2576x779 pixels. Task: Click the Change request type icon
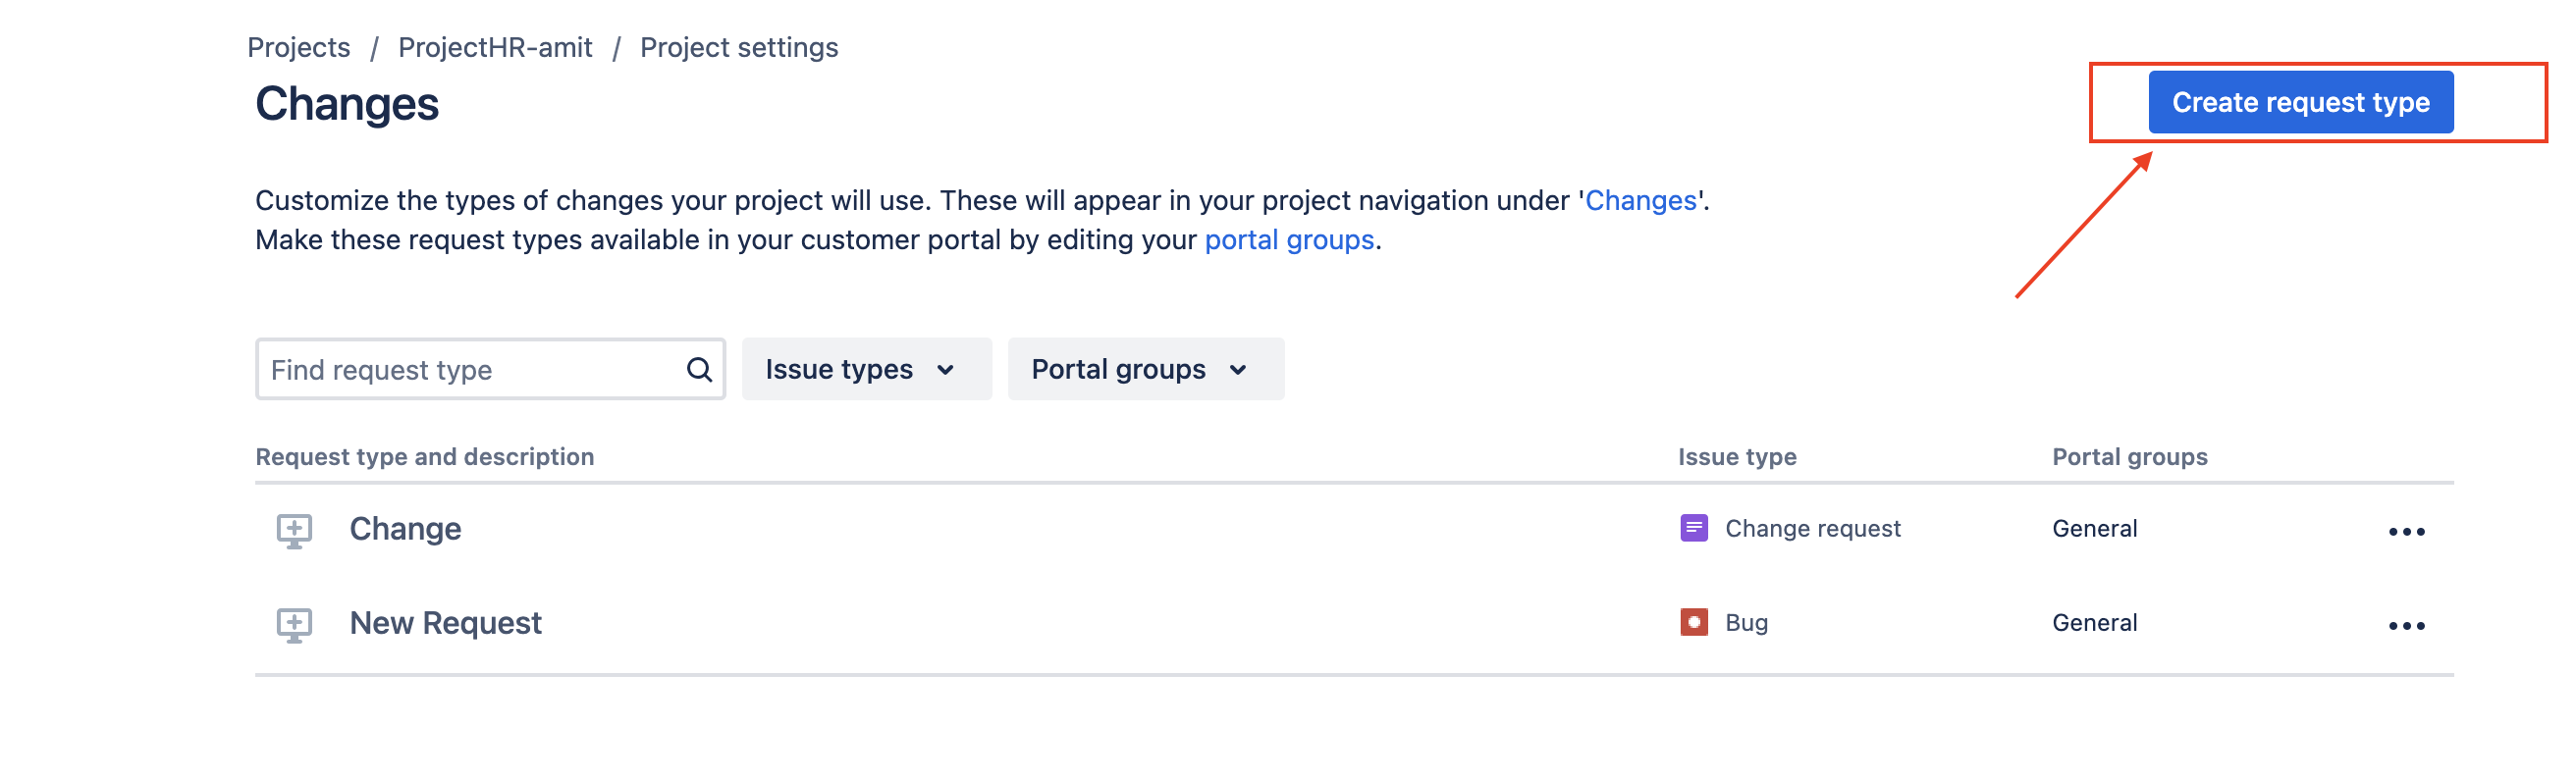tap(294, 530)
